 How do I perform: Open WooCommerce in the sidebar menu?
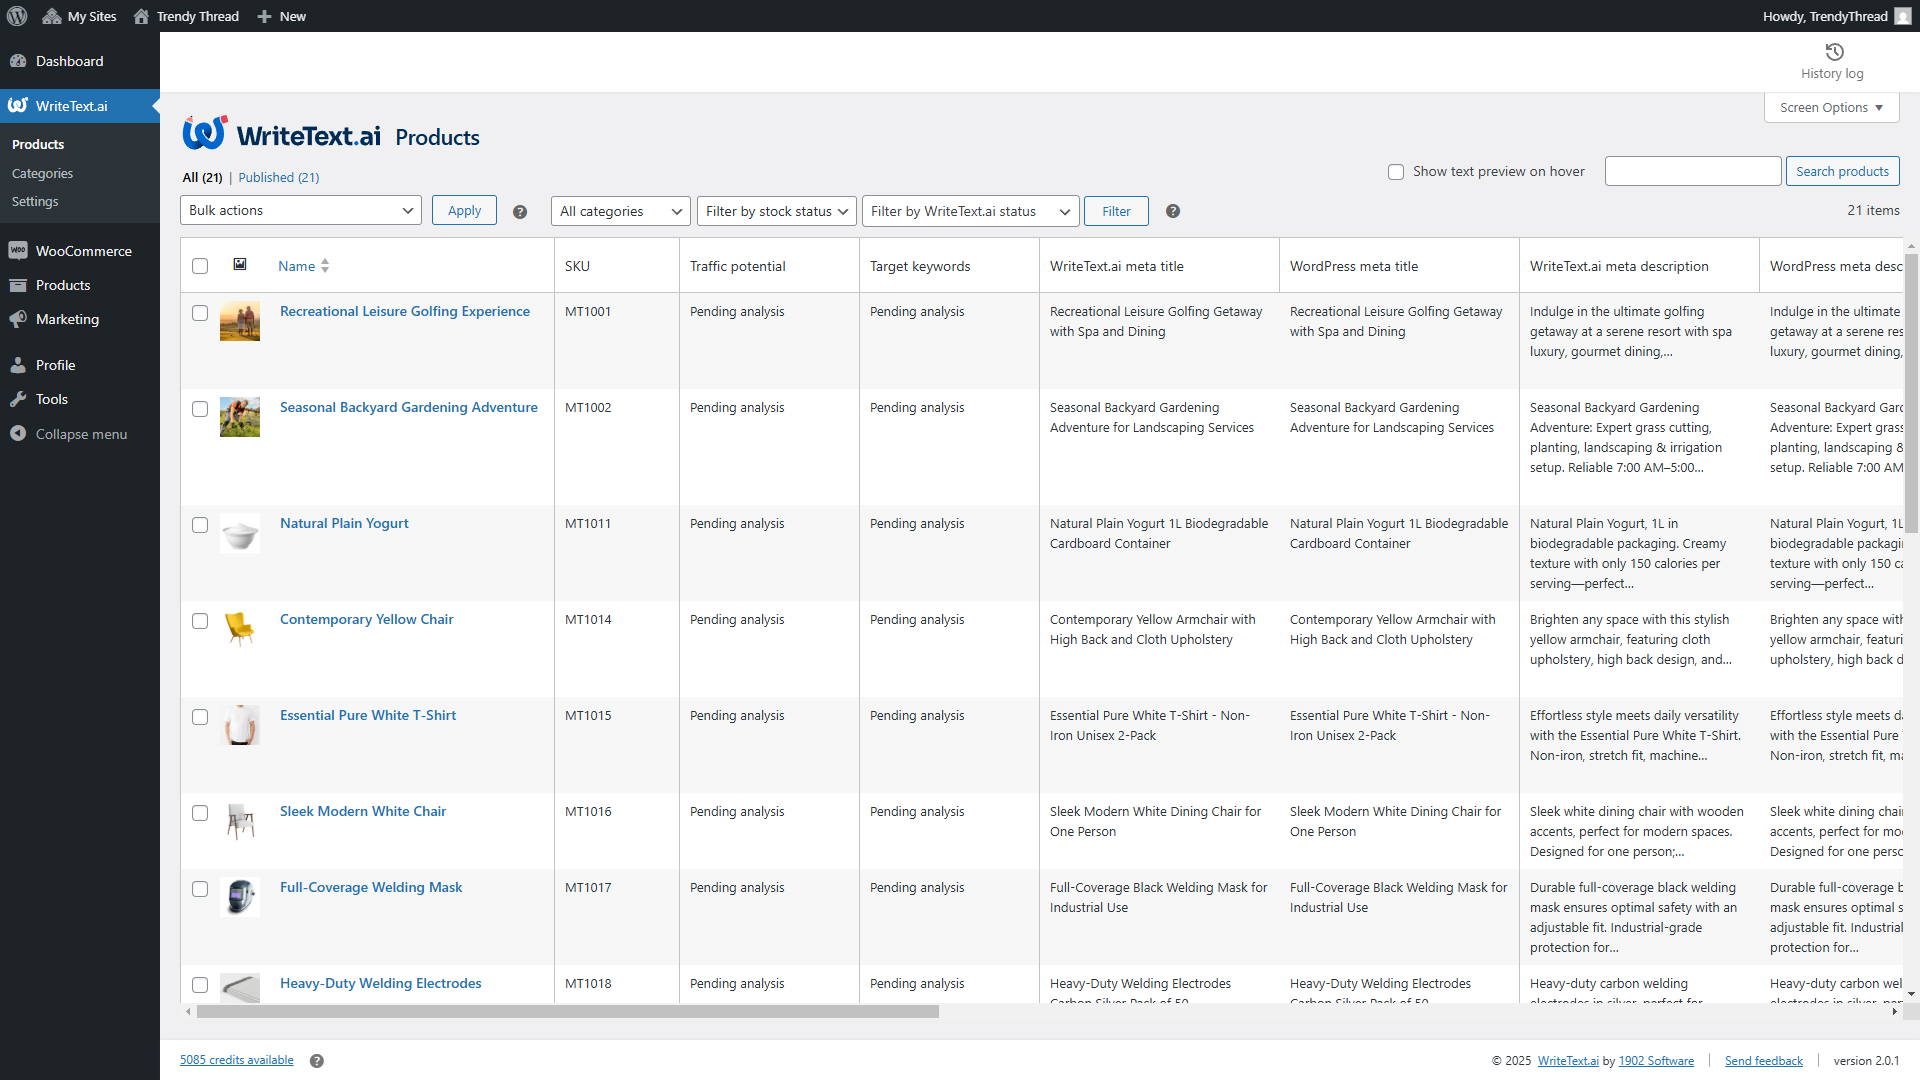83,251
